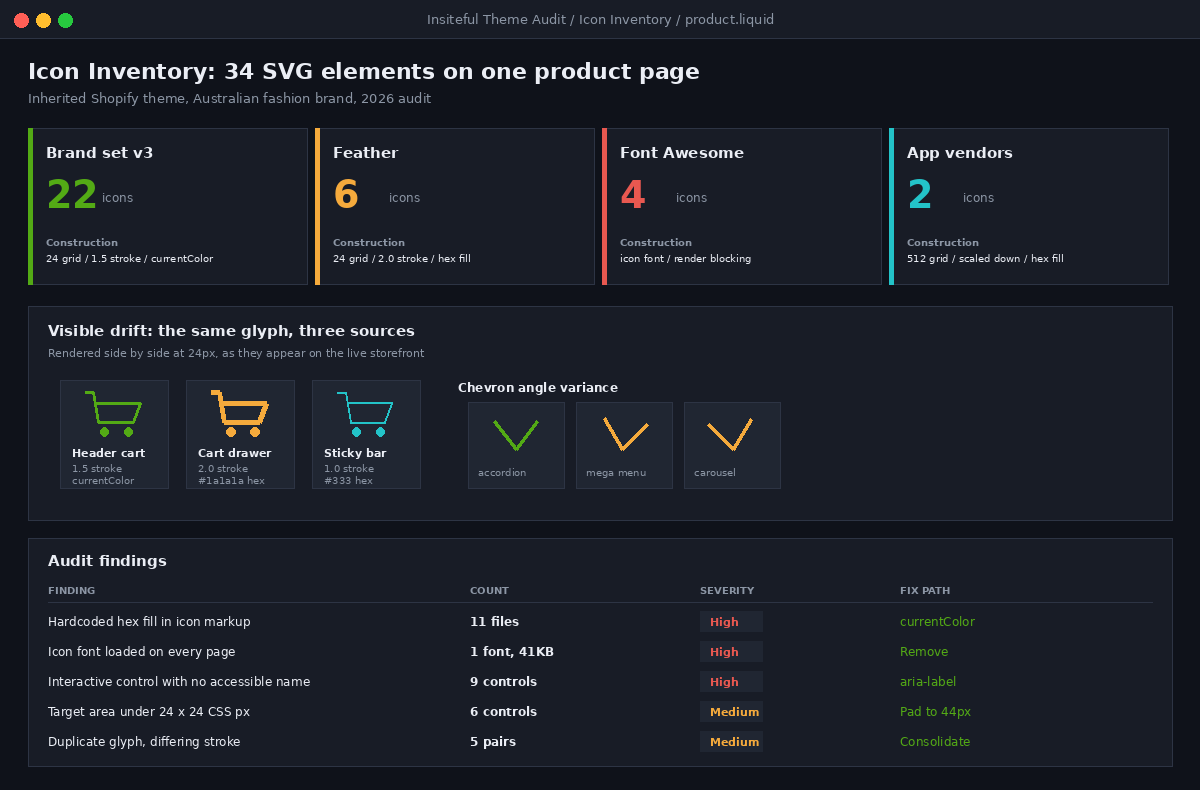The width and height of the screenshot is (1200, 790).
Task: Click the '#1a1a1a hex' text
Action: click(x=231, y=481)
